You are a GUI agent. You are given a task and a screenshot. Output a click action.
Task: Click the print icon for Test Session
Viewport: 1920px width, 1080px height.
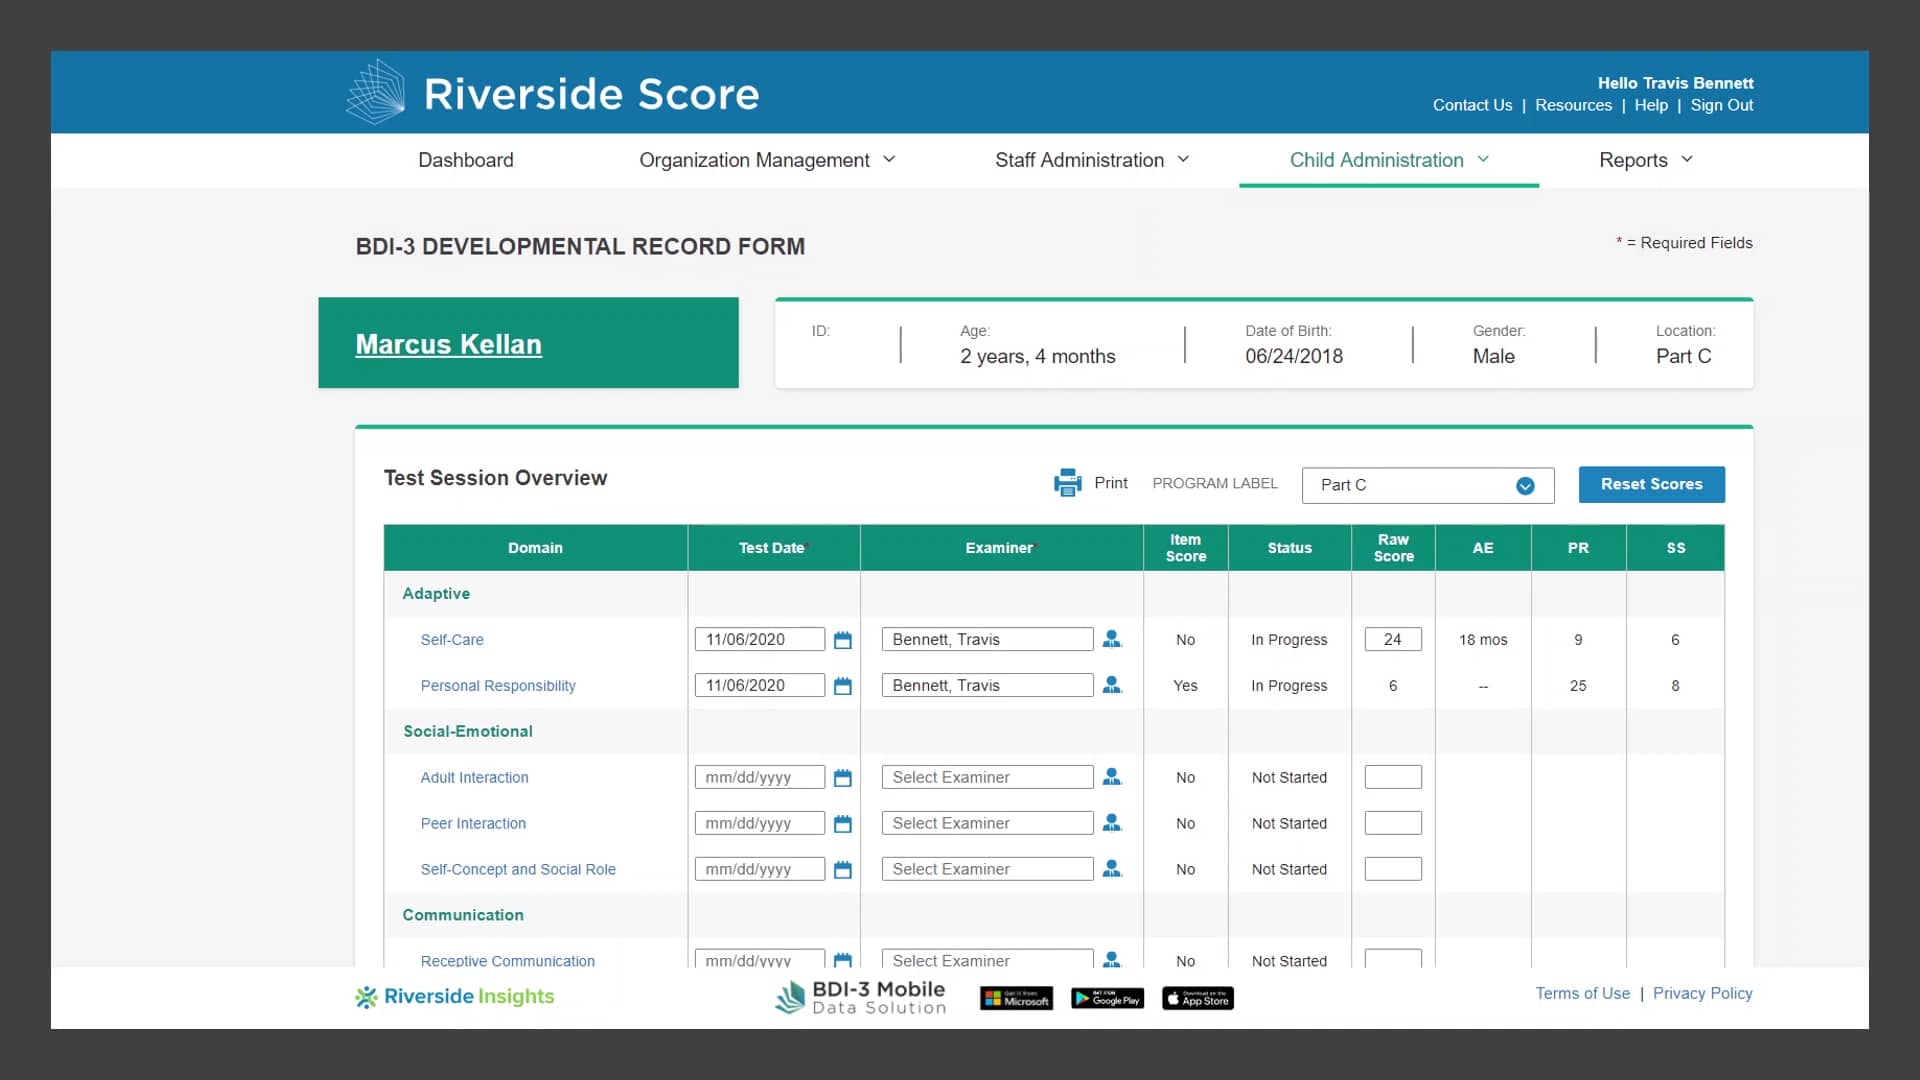click(x=1067, y=483)
